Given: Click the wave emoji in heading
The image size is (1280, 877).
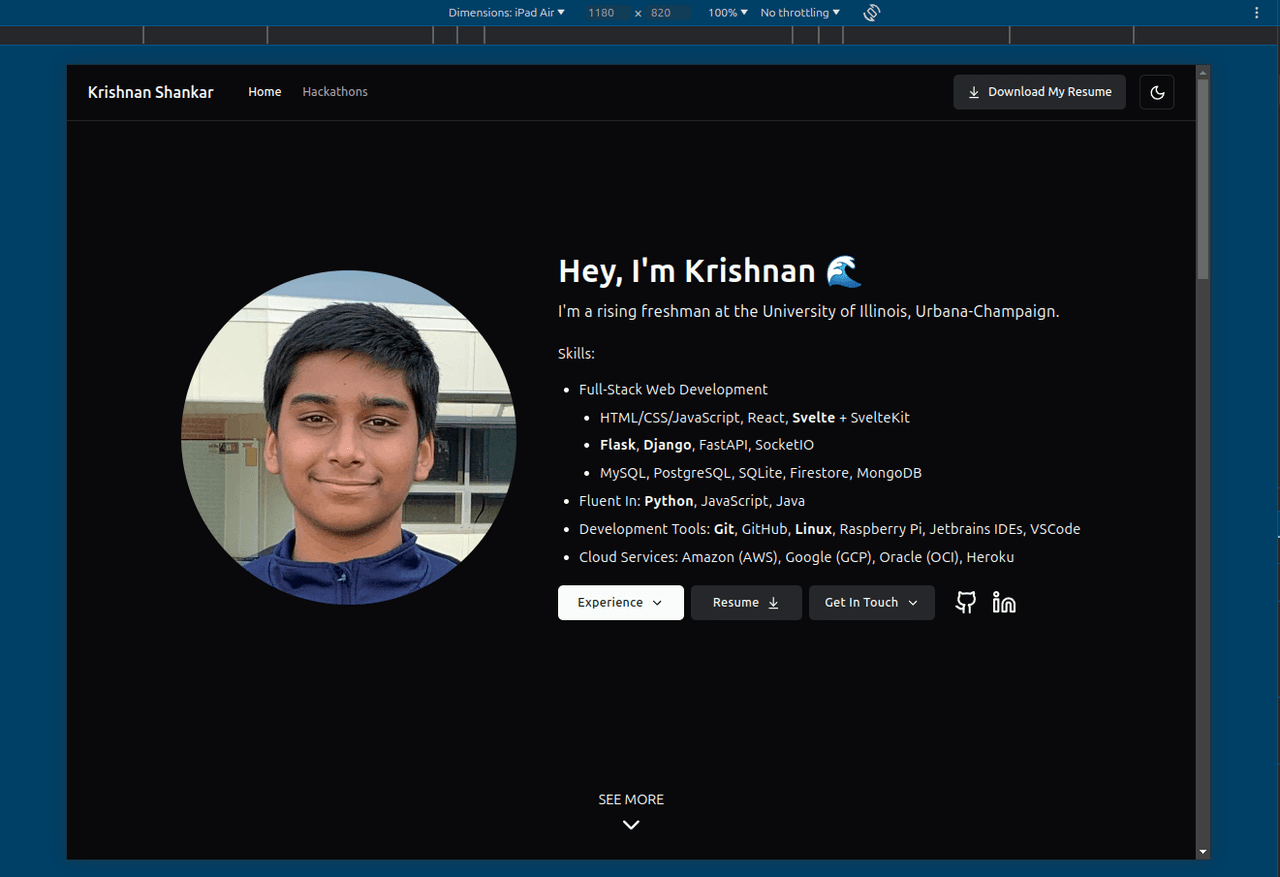Looking at the screenshot, I should [x=844, y=271].
